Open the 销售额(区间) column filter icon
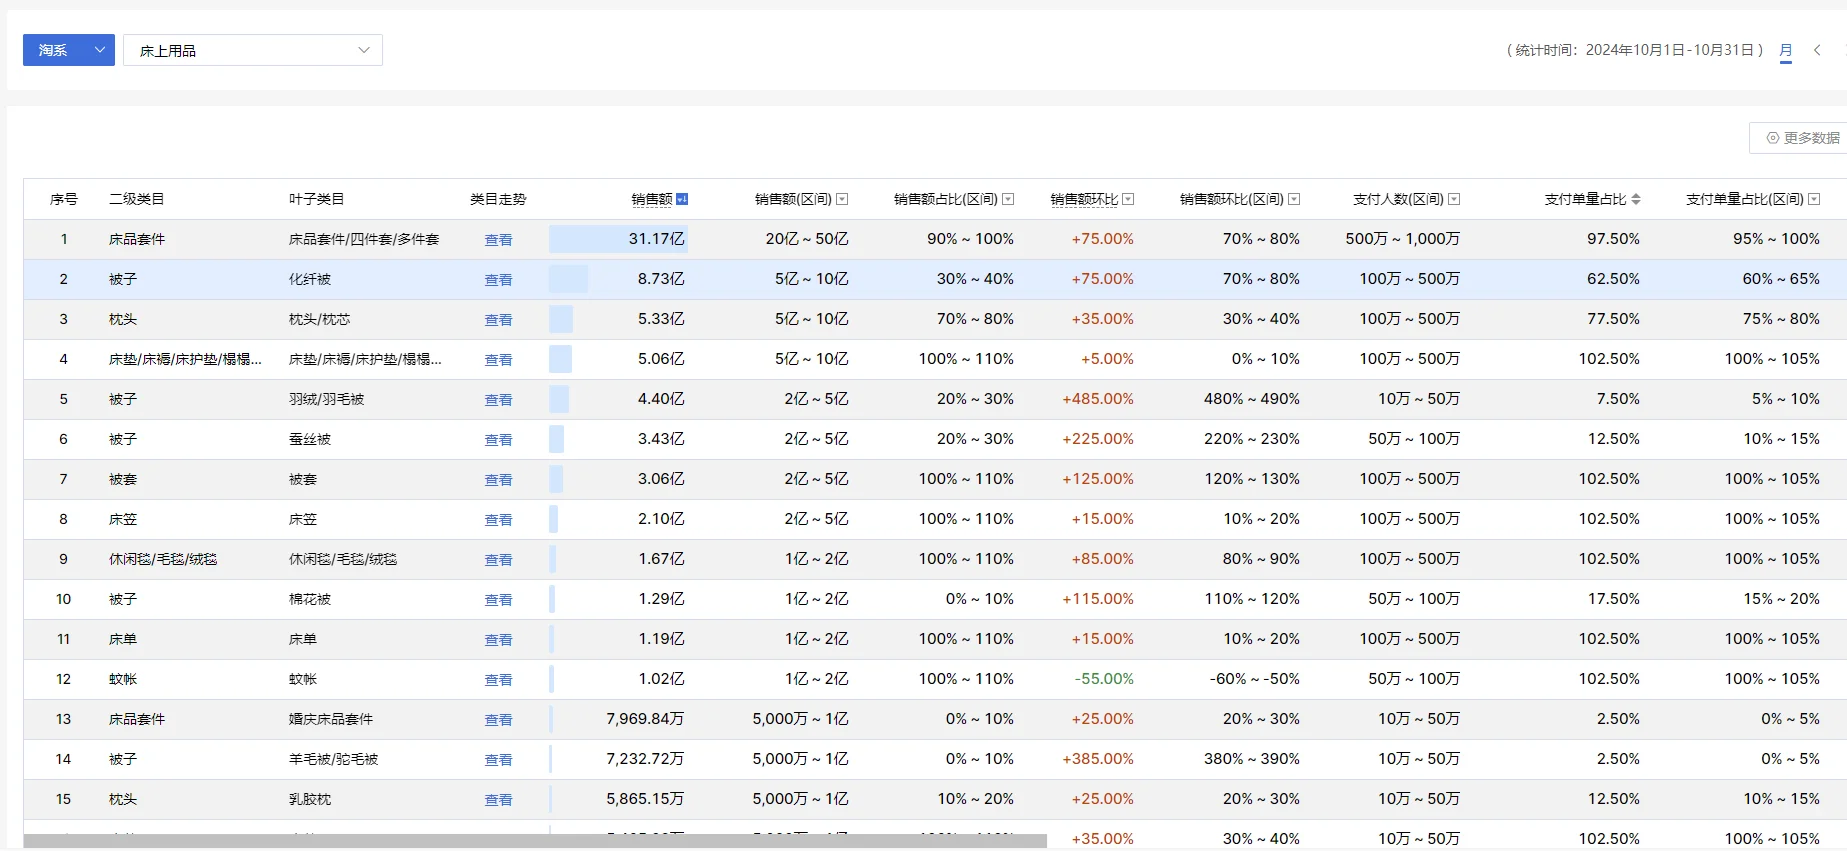This screenshot has height=851, width=1847. point(842,199)
